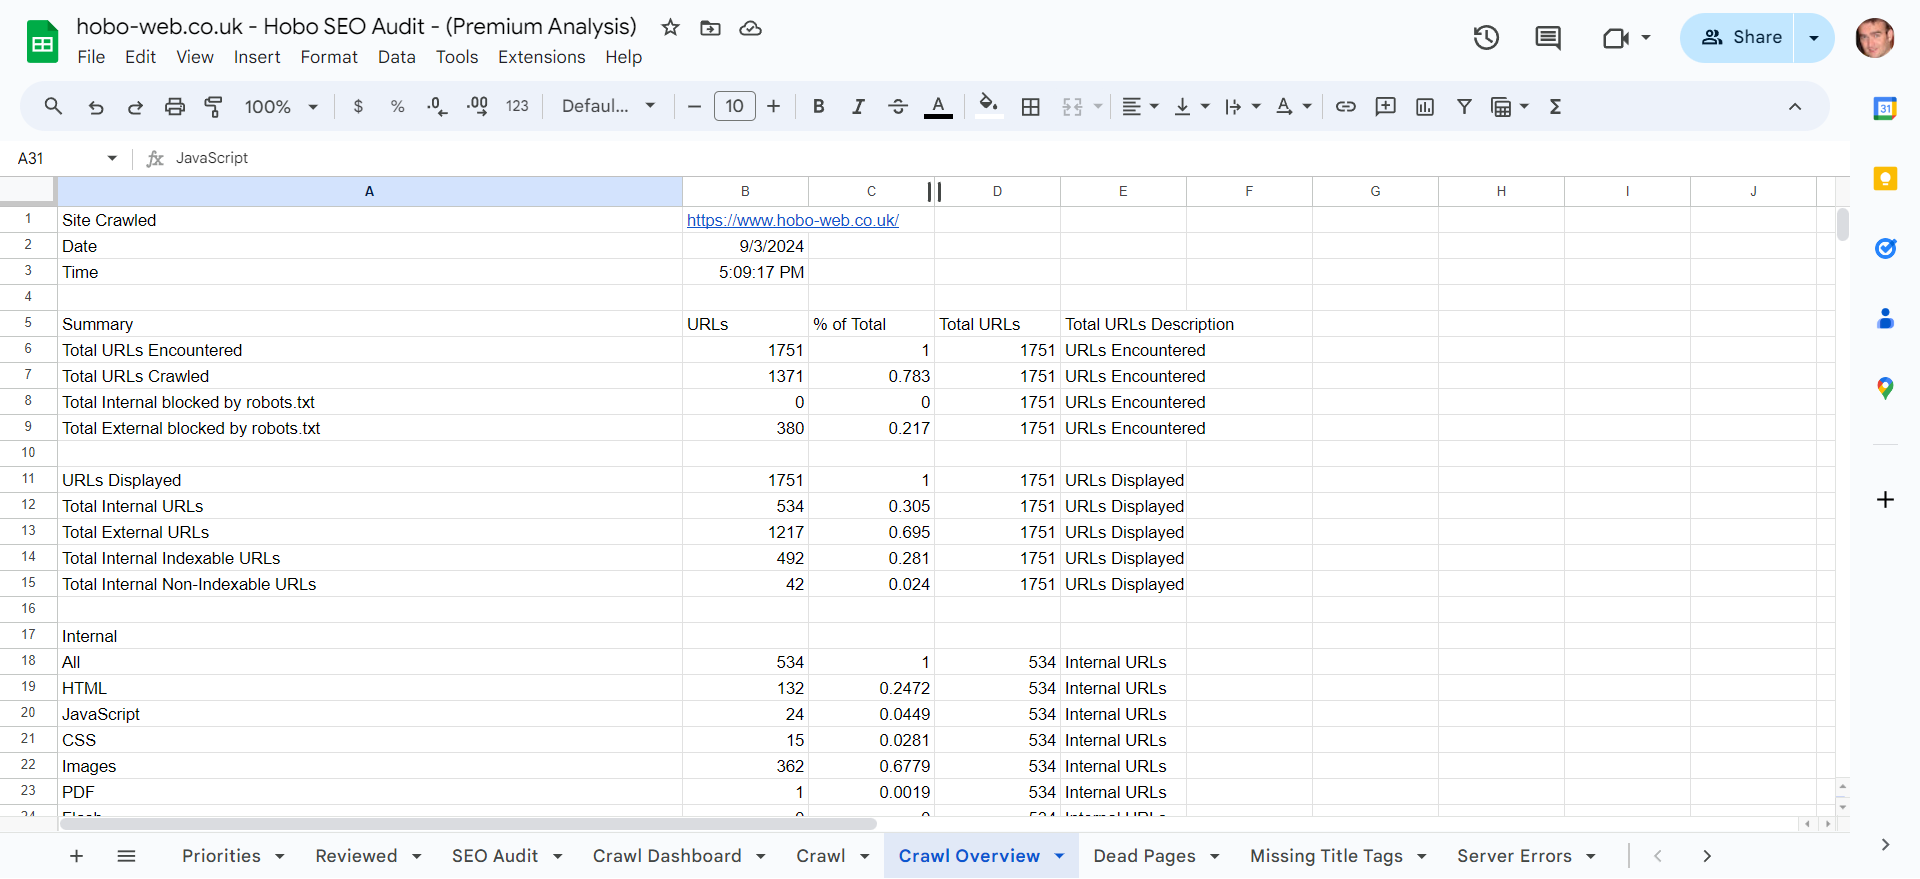Open the borders menu
Viewport: 1920px width, 879px height.
[x=1031, y=106]
